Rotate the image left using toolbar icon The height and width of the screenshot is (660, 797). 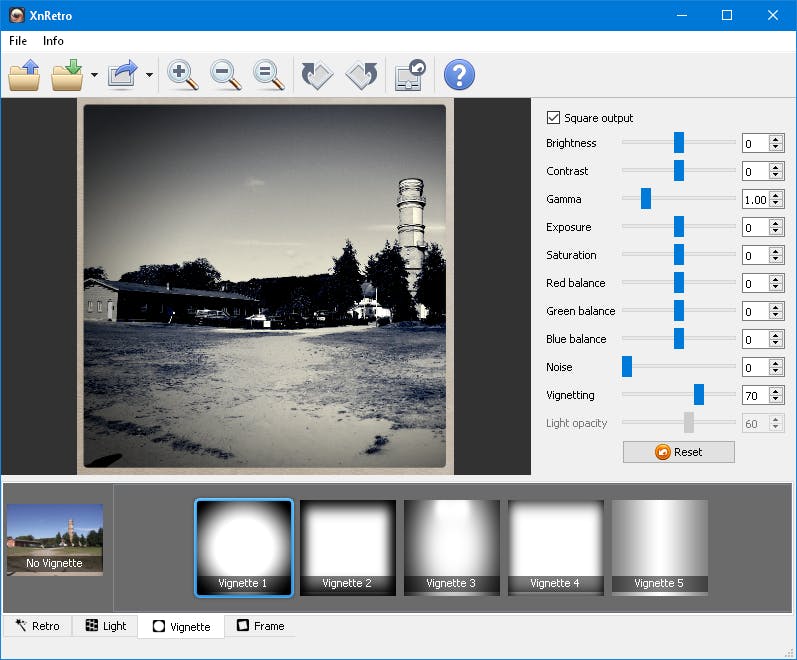click(317, 75)
